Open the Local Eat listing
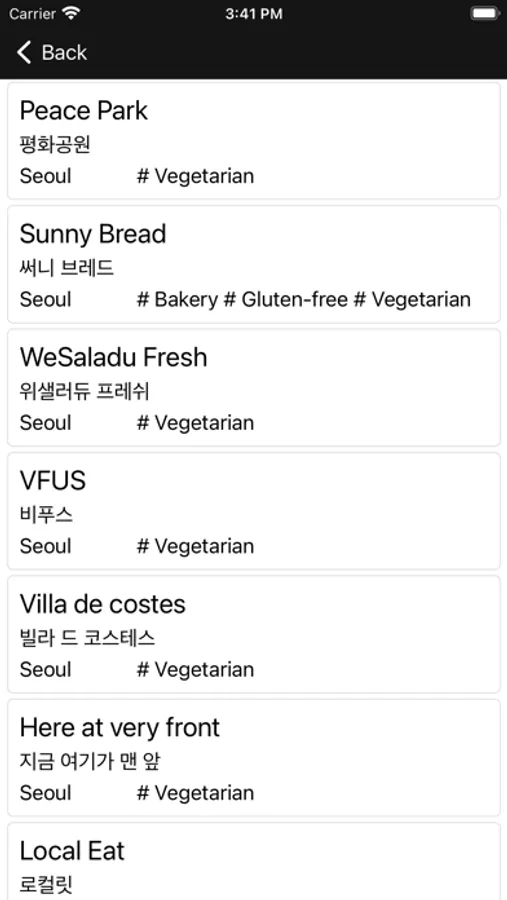507x900 pixels. click(x=254, y=861)
